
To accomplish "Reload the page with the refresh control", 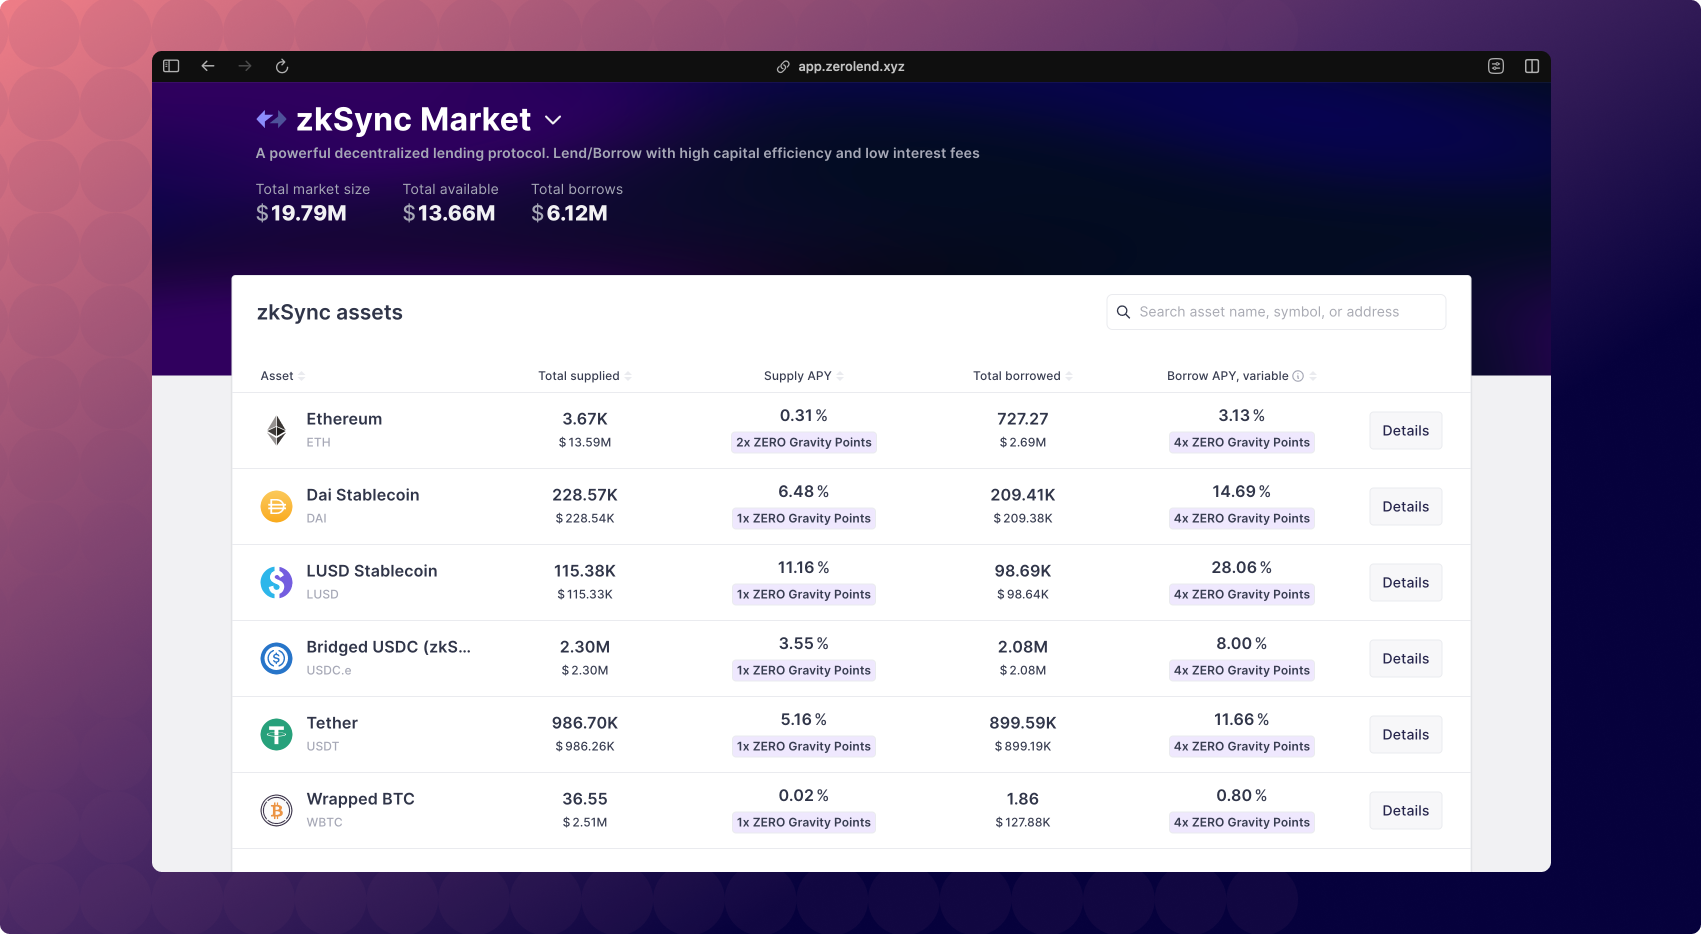I will [281, 66].
